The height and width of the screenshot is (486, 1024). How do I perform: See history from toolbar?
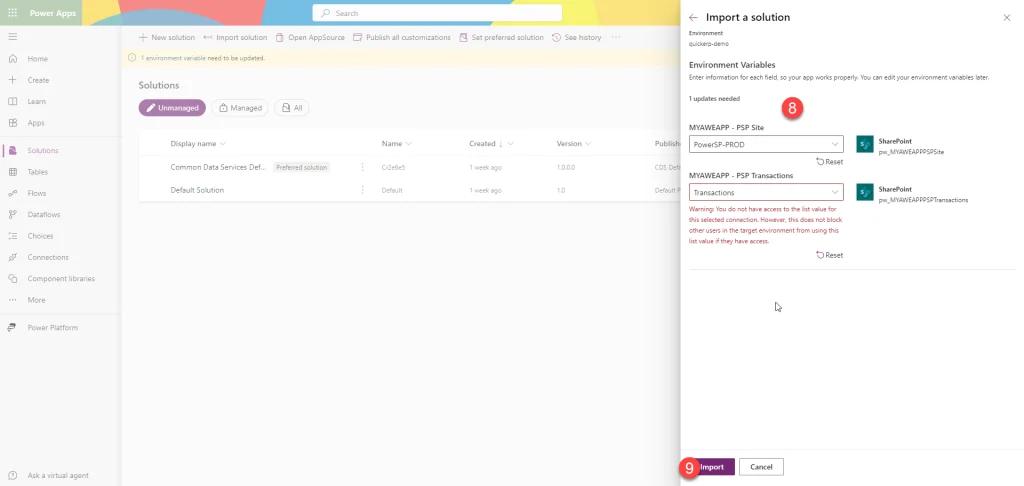click(x=577, y=37)
